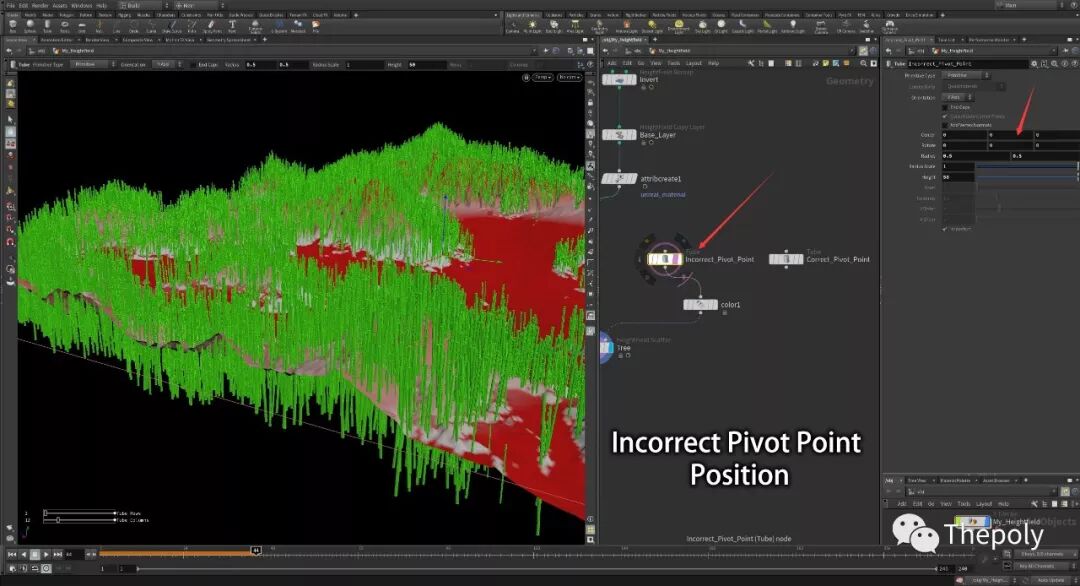The width and height of the screenshot is (1080, 586).
Task: Select the Sphere shelf tool
Action: [x=30, y=26]
